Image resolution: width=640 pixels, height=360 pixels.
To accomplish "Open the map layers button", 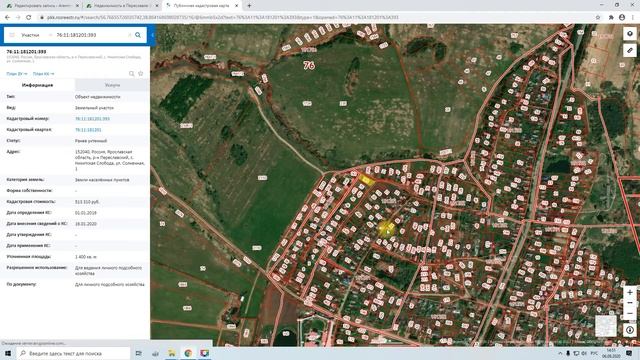I will (630, 34).
